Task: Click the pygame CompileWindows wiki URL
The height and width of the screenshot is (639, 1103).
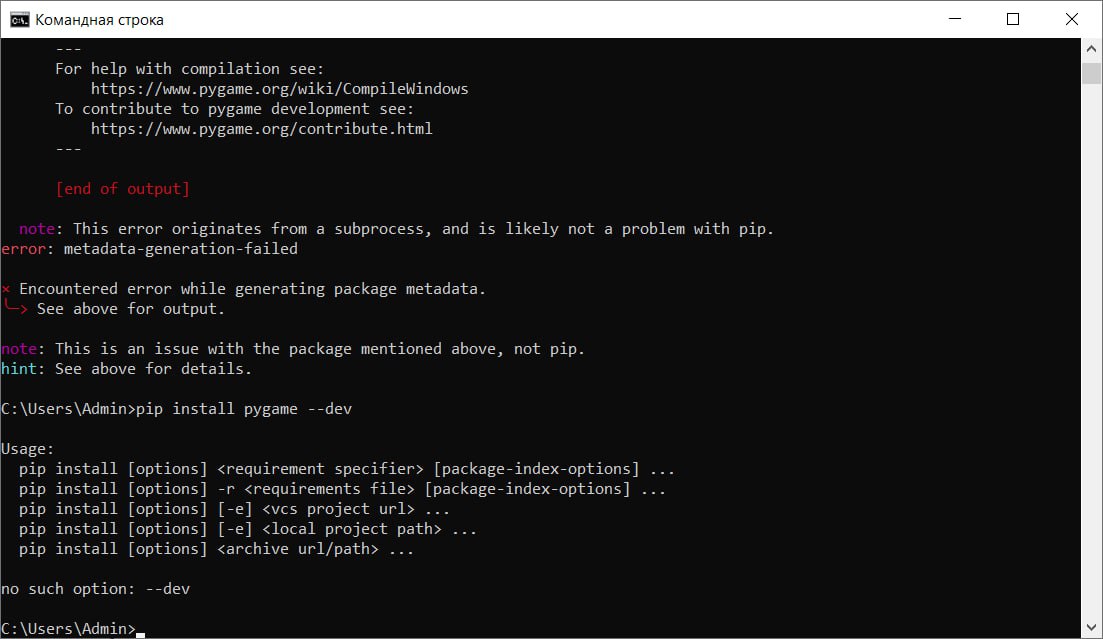Action: coord(279,89)
